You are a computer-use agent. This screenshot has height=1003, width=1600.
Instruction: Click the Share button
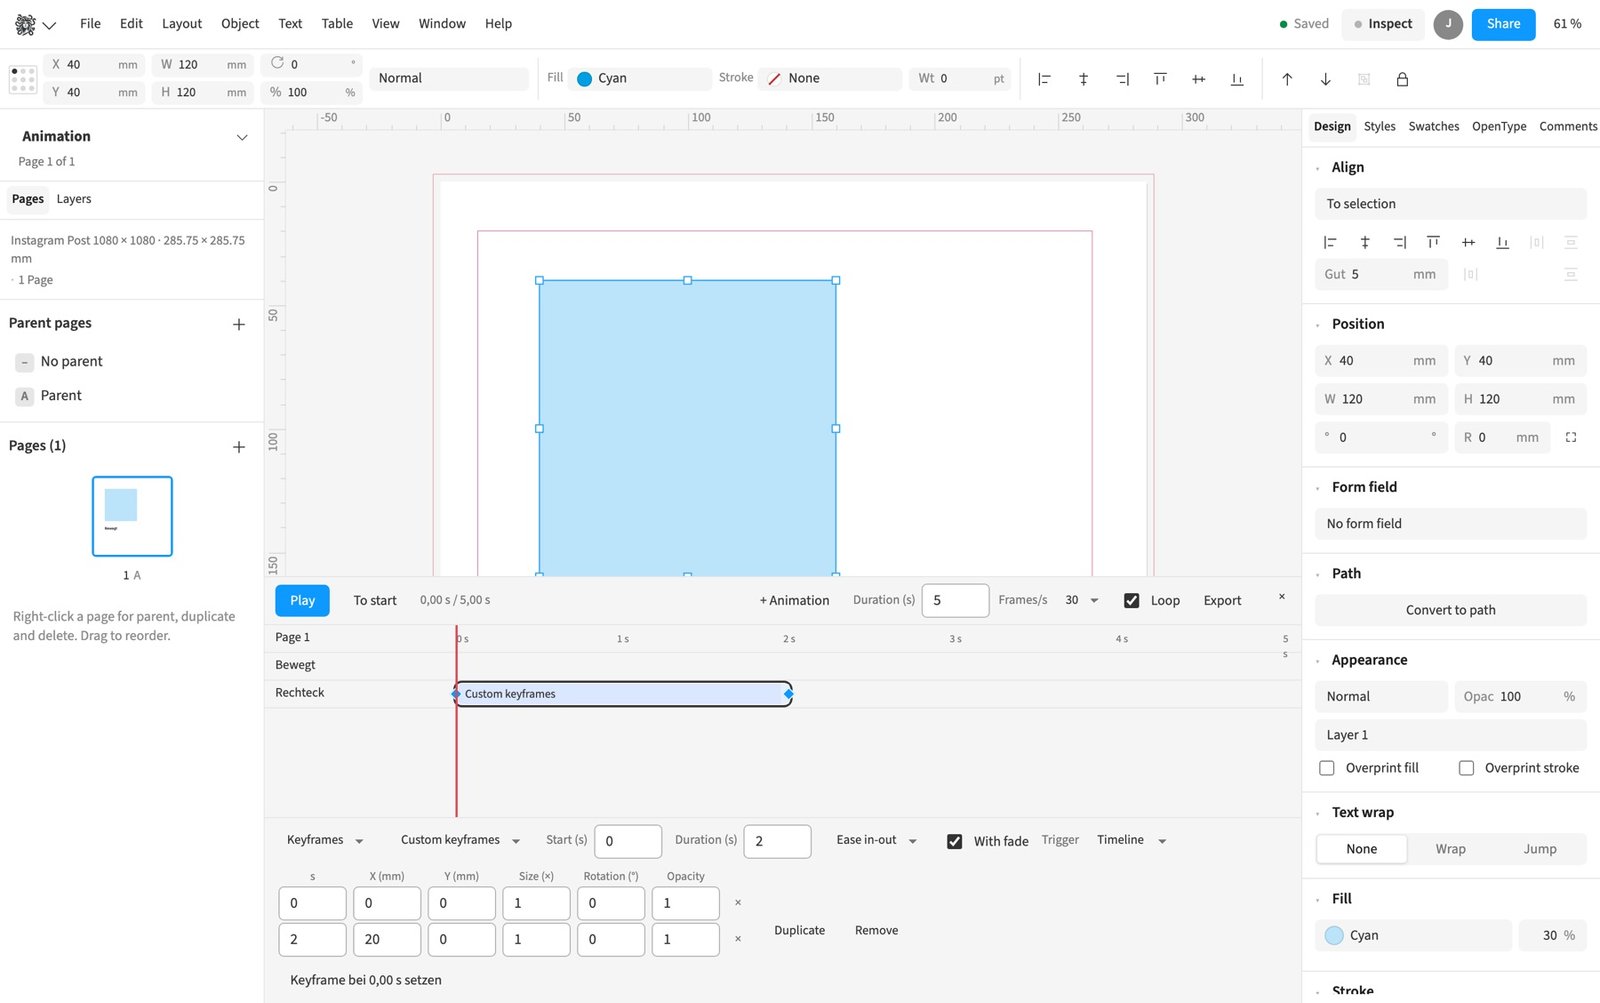coord(1503,24)
